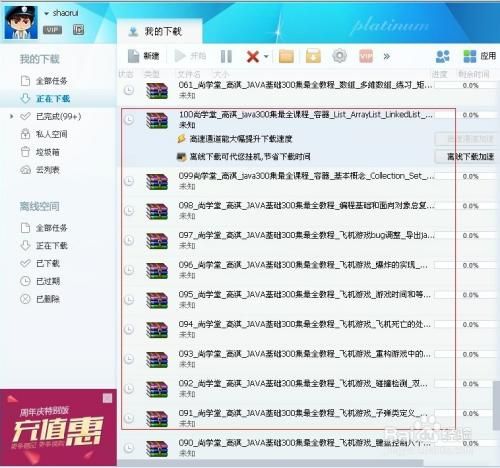Click the user avatar picture
Viewport: 500px width, 468px height.
[x=21, y=23]
